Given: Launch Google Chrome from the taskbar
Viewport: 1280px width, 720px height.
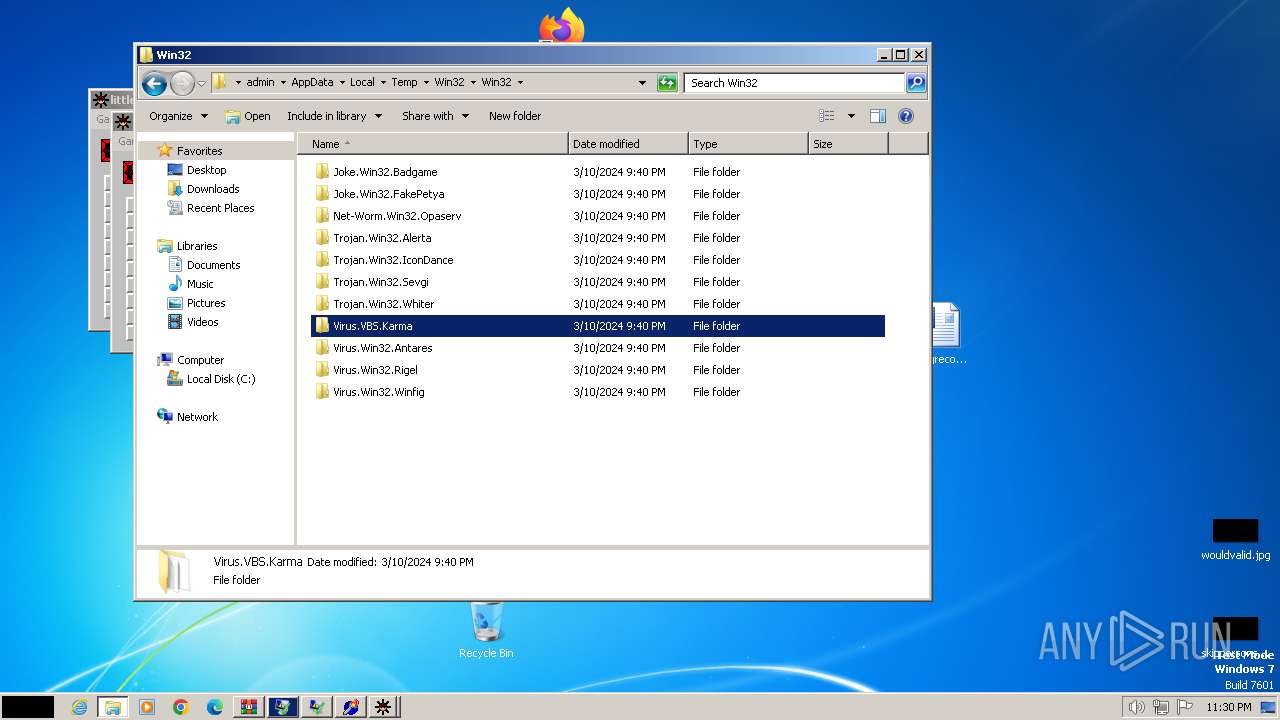Looking at the screenshot, I should (x=181, y=707).
